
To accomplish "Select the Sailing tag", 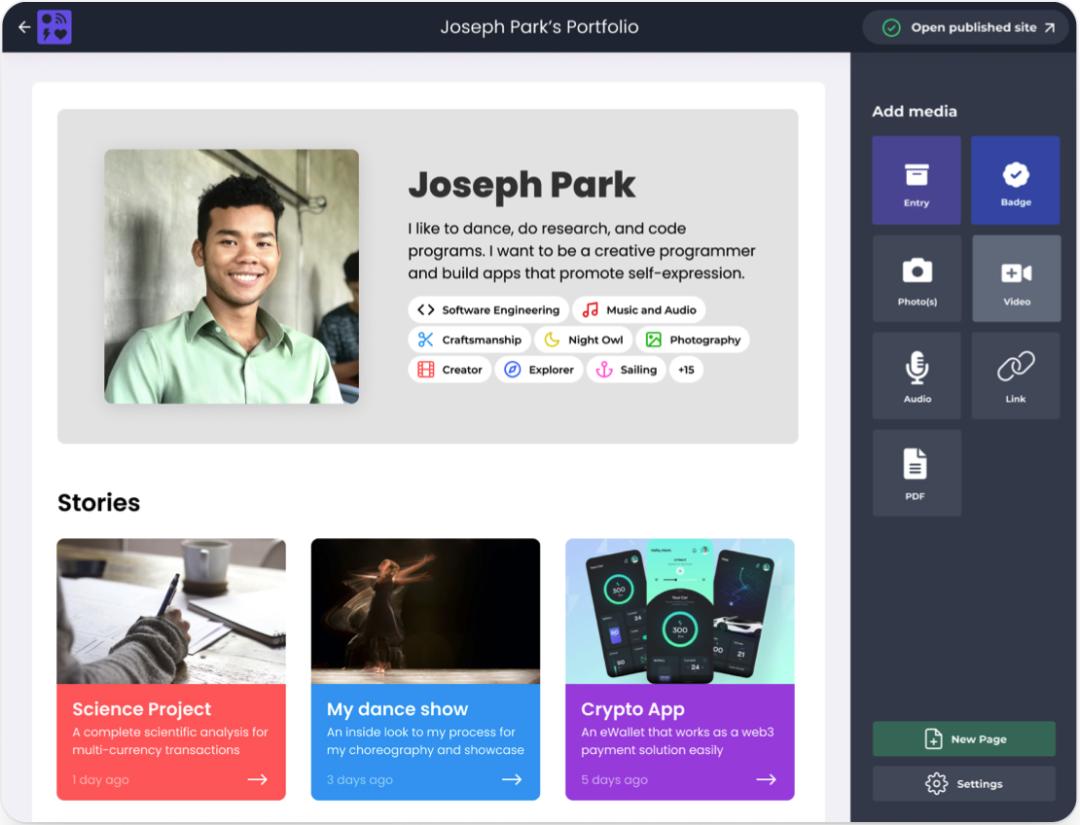I will point(626,370).
